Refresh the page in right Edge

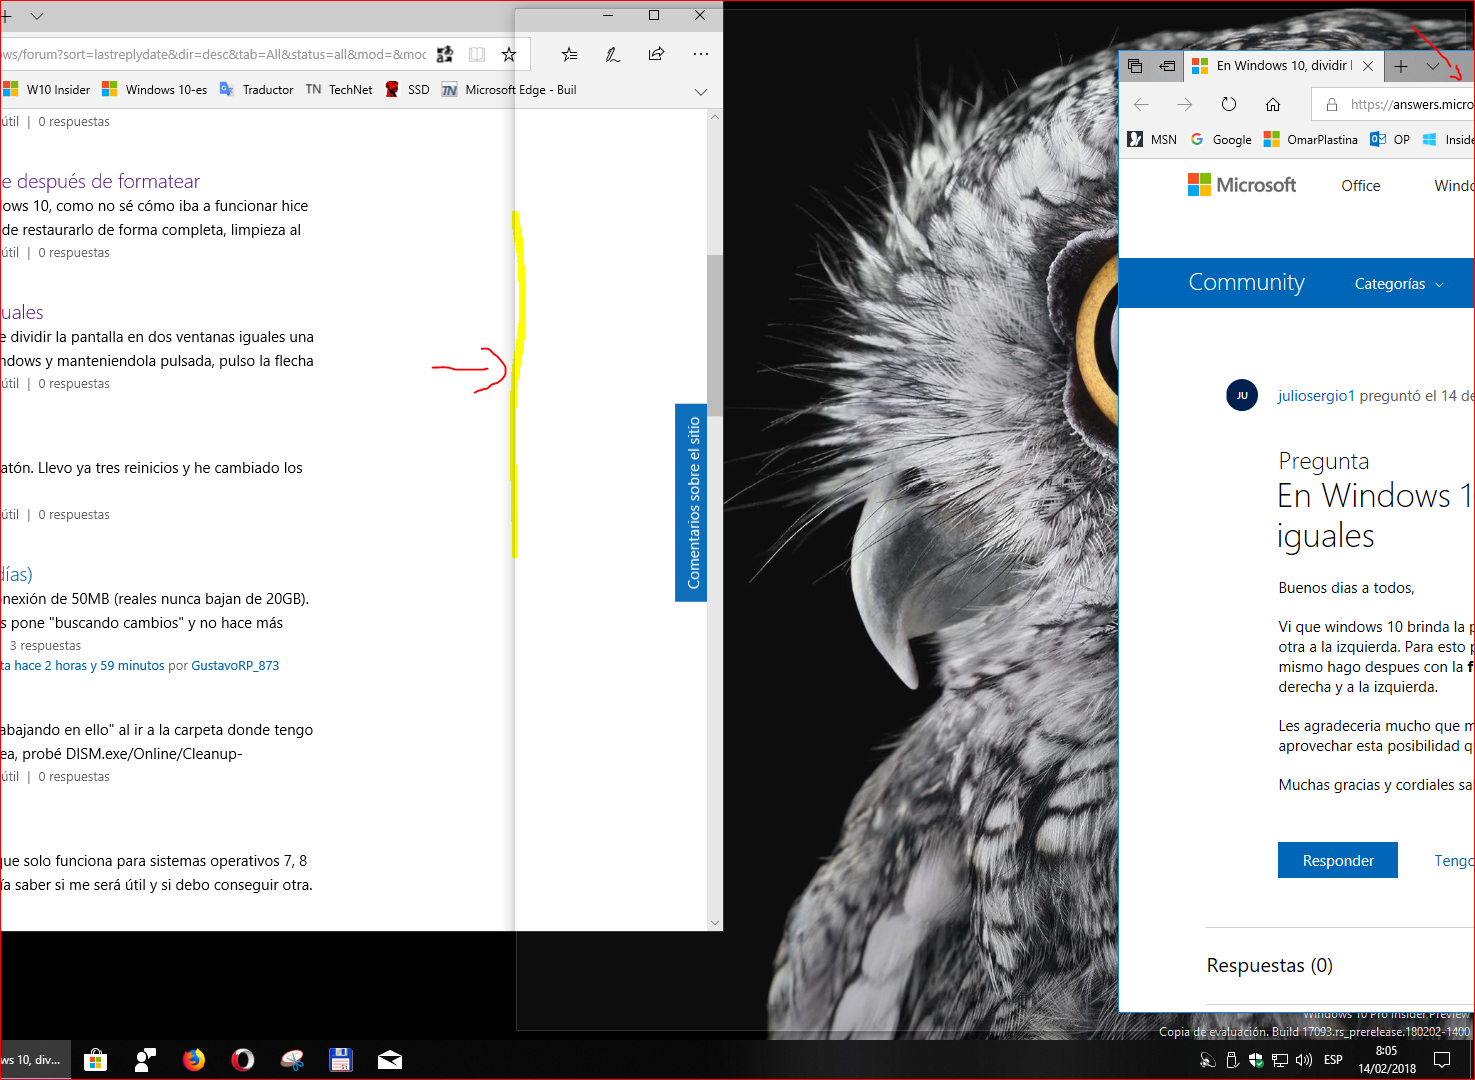1229,104
